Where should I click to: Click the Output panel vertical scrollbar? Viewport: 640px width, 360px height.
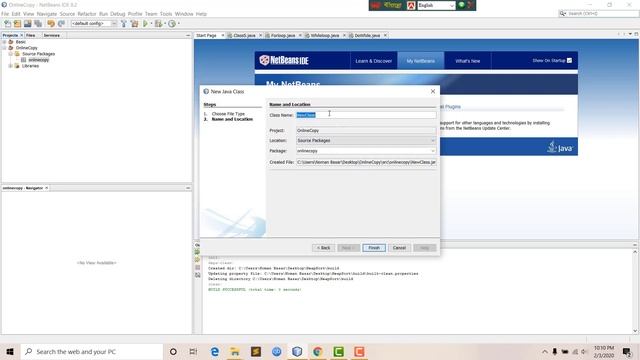pyautogui.click(x=635, y=291)
